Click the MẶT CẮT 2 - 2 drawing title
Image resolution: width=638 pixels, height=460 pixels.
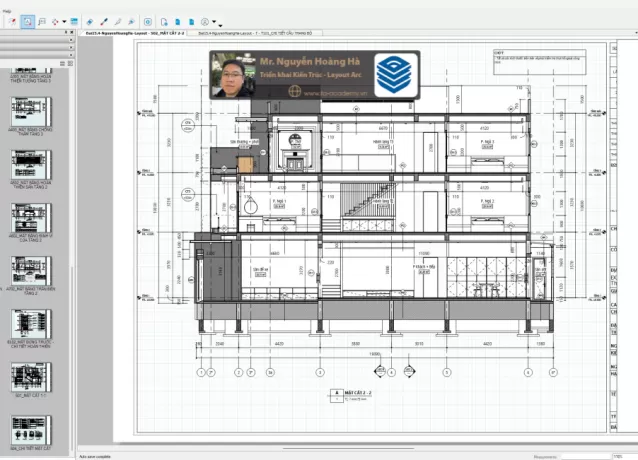point(358,393)
